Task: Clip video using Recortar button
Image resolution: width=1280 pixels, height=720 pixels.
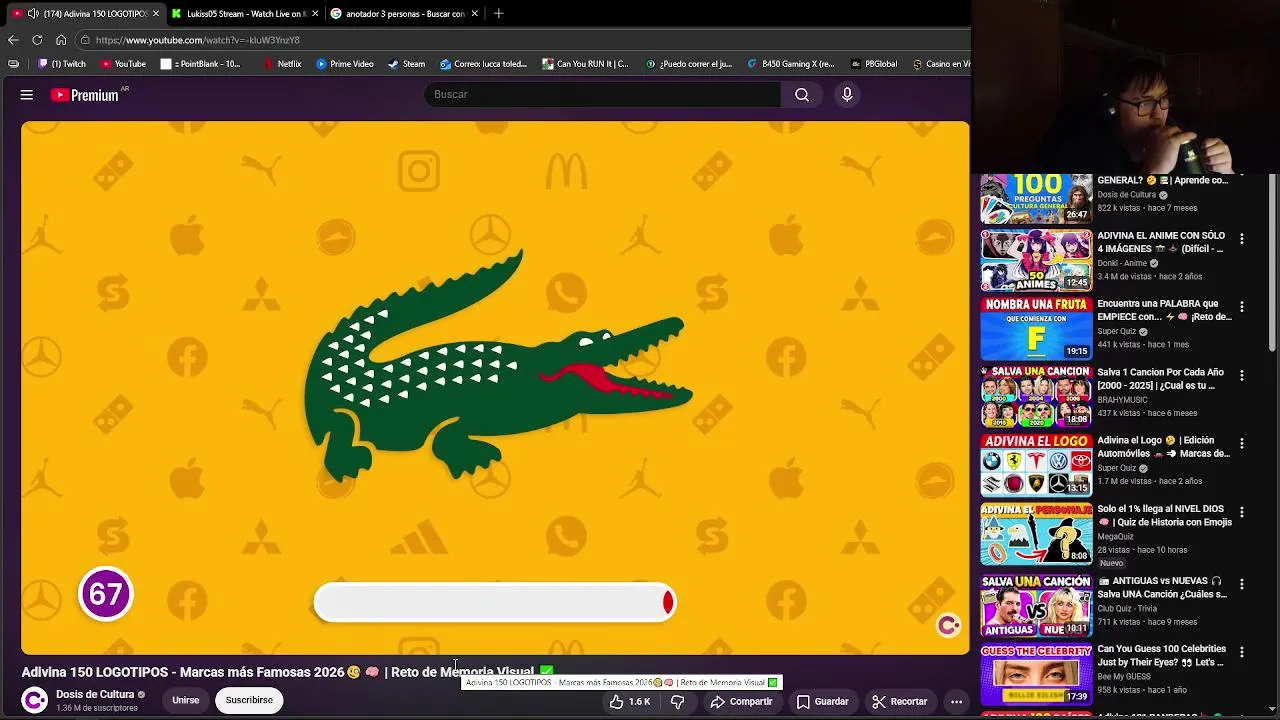Action: click(x=899, y=702)
